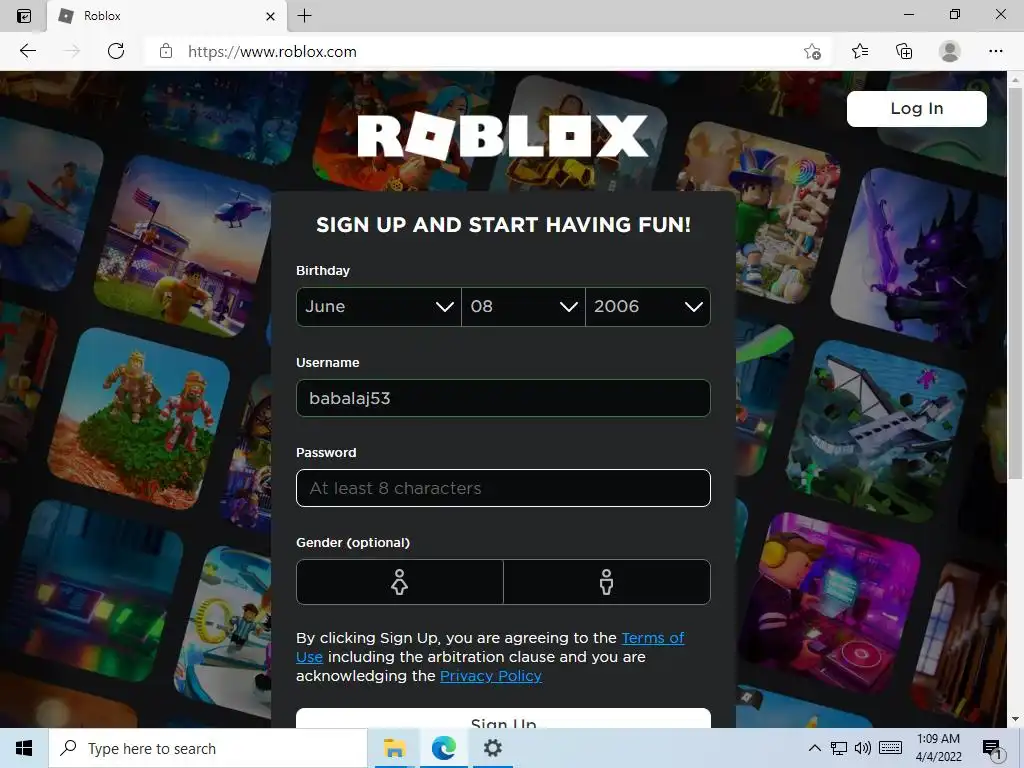Open the touch keyboard tray icon
The width and height of the screenshot is (1024, 768).
click(890, 748)
